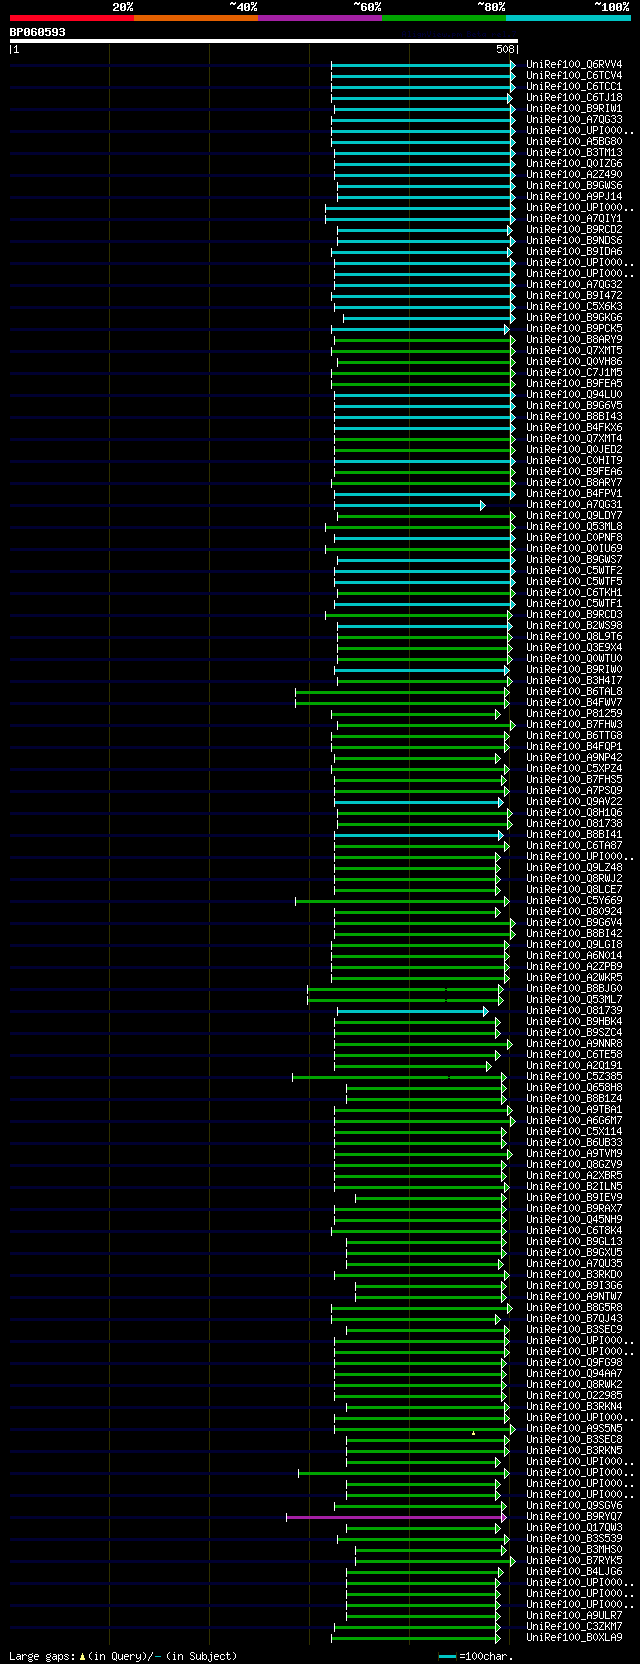Image resolution: width=640 pixels, height=1664 pixels.
Task: Select the UniRef100_B4LJG6 label
Action: point(574,1572)
